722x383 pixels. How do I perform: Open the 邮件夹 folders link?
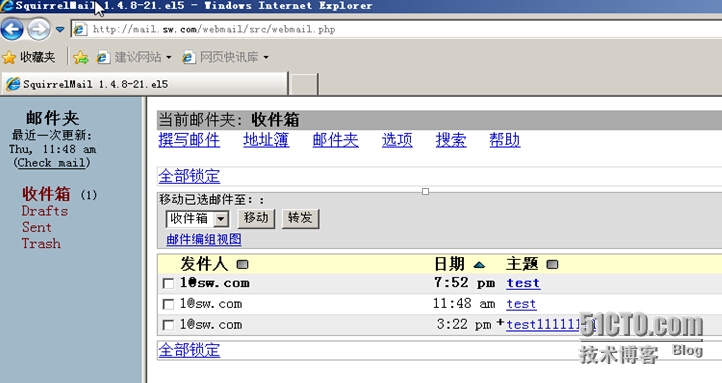point(335,139)
